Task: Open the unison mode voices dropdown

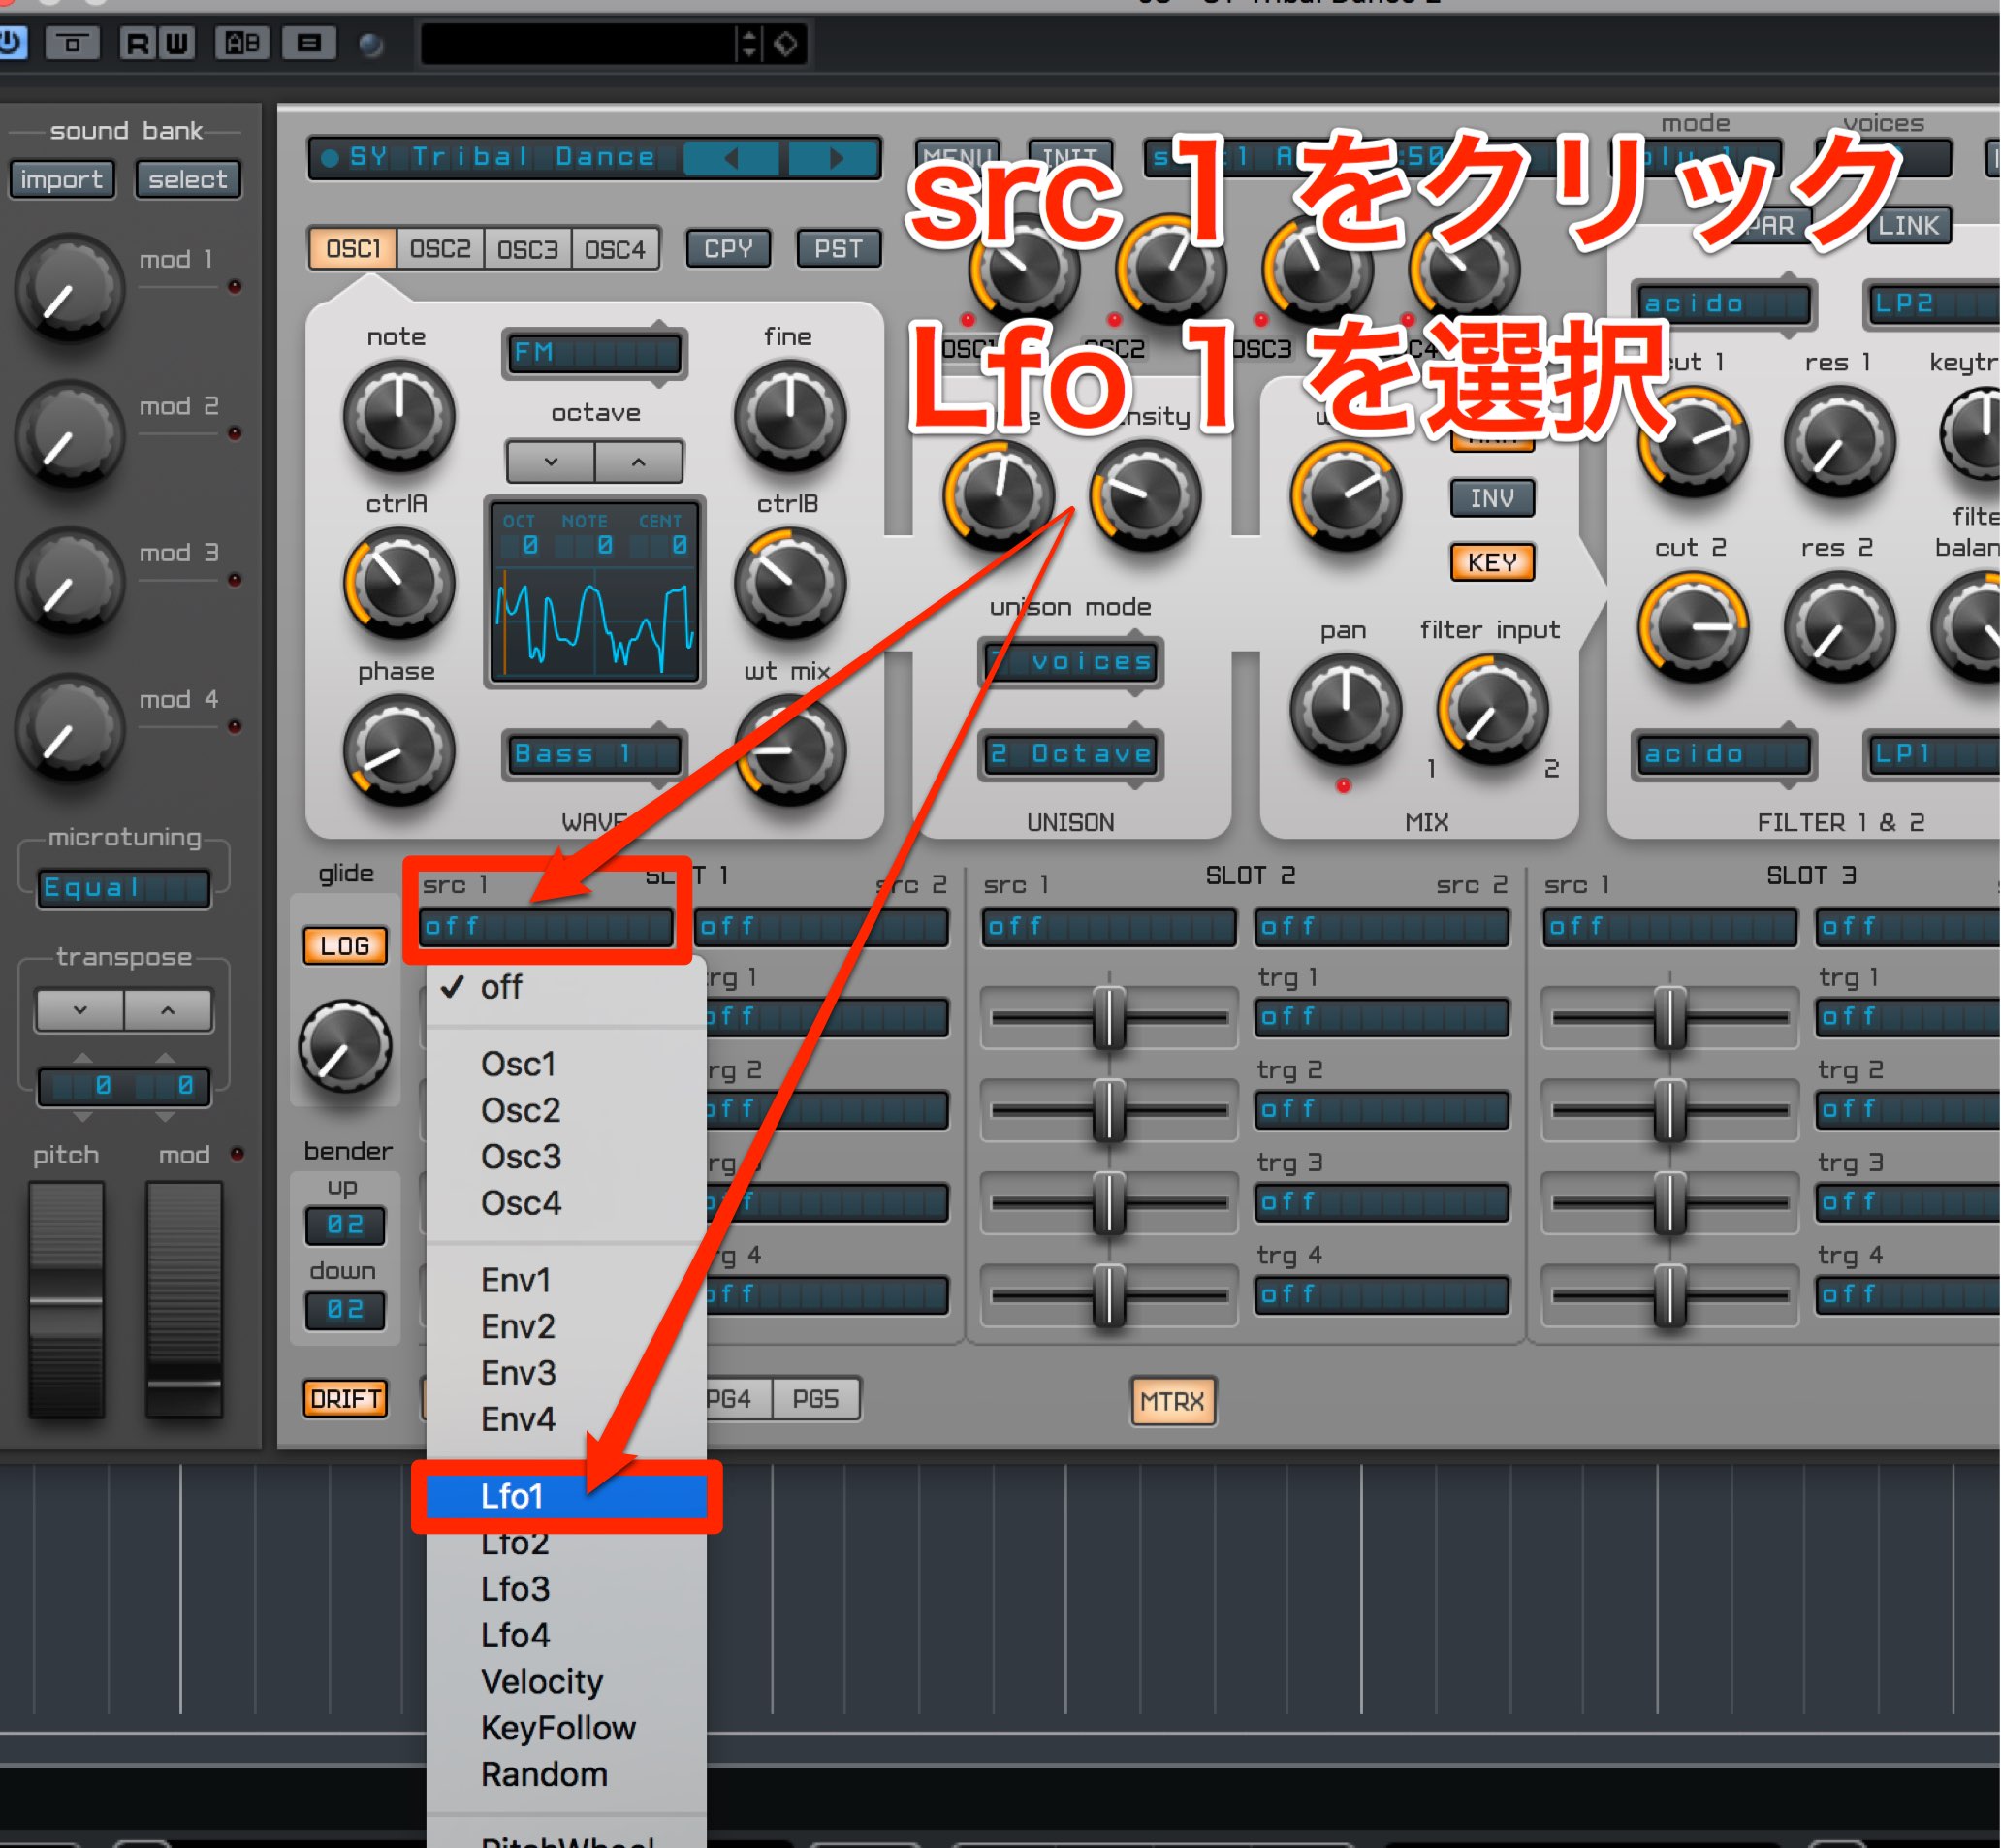Action: coord(1072,661)
